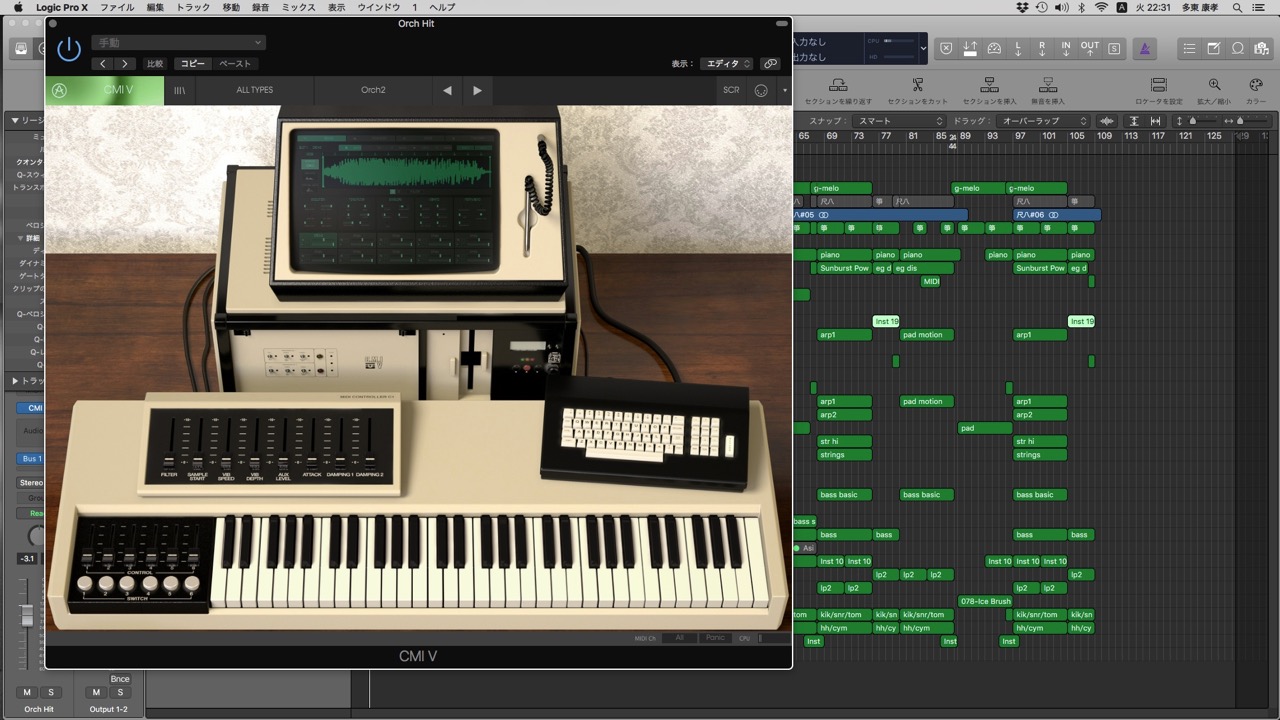Open the list editors panel

pyautogui.click(x=1189, y=48)
